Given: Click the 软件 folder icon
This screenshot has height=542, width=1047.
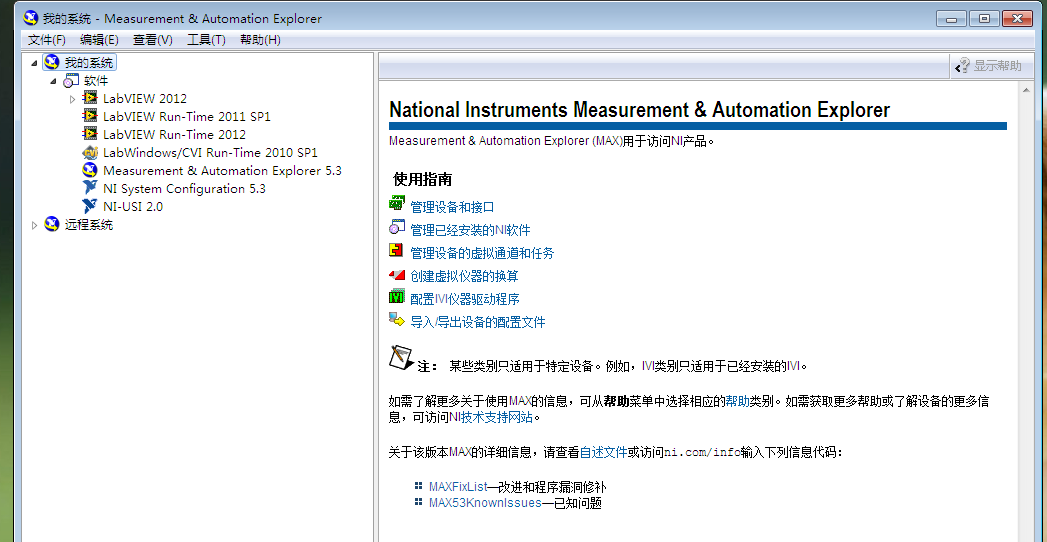Looking at the screenshot, I should coord(71,81).
